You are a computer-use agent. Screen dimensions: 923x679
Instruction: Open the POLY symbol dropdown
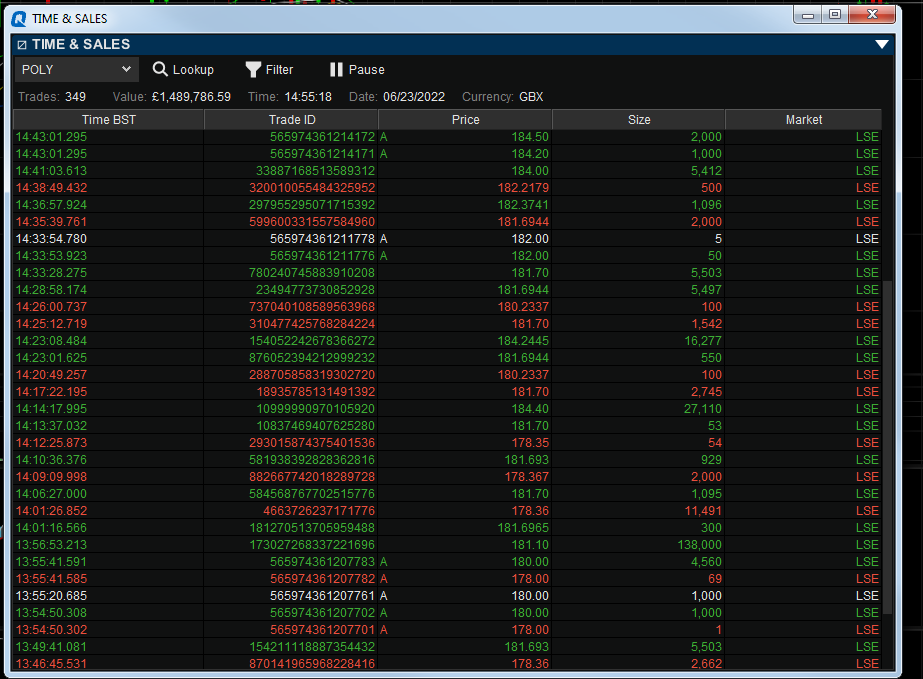tap(77, 69)
